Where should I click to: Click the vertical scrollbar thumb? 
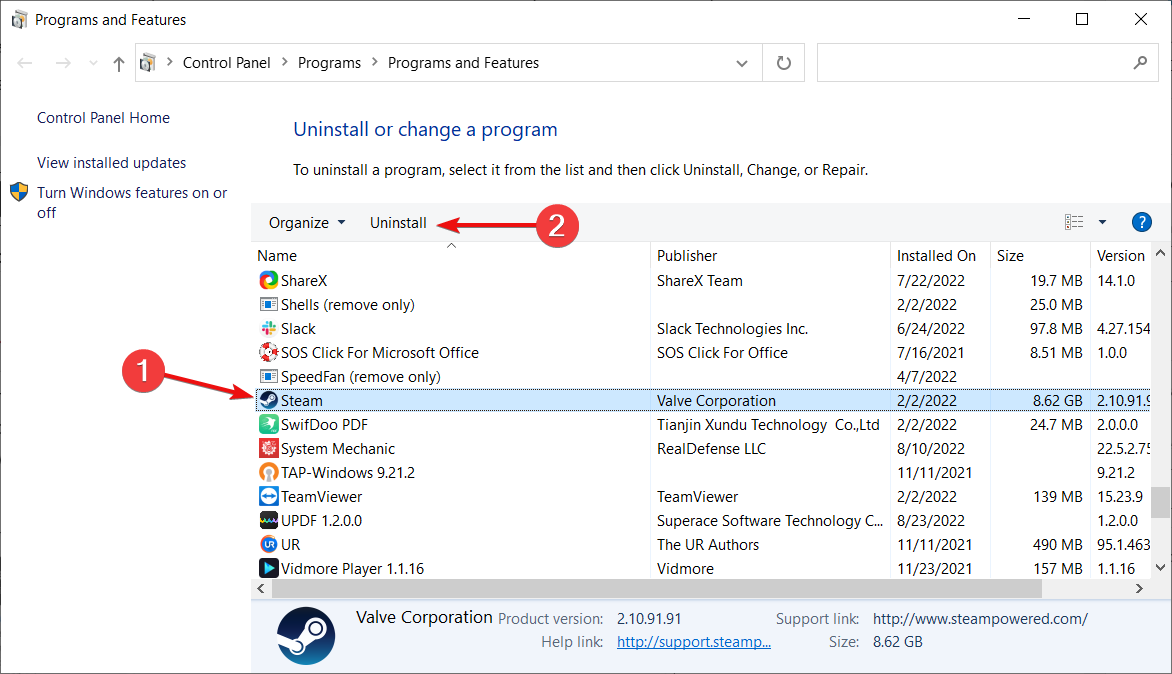pyautogui.click(x=1160, y=502)
